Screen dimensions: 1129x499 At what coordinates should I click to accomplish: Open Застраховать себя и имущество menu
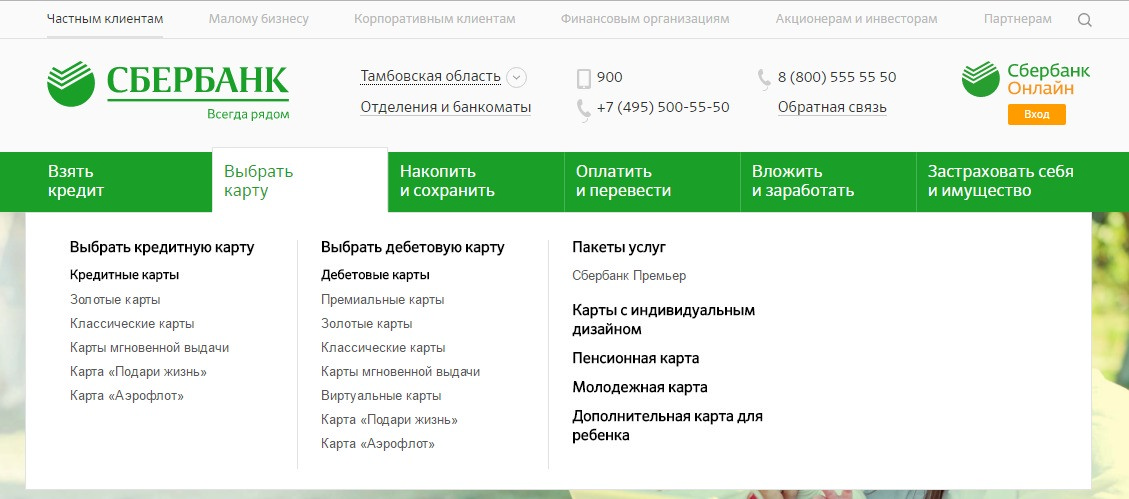pyautogui.click(x=1022, y=181)
